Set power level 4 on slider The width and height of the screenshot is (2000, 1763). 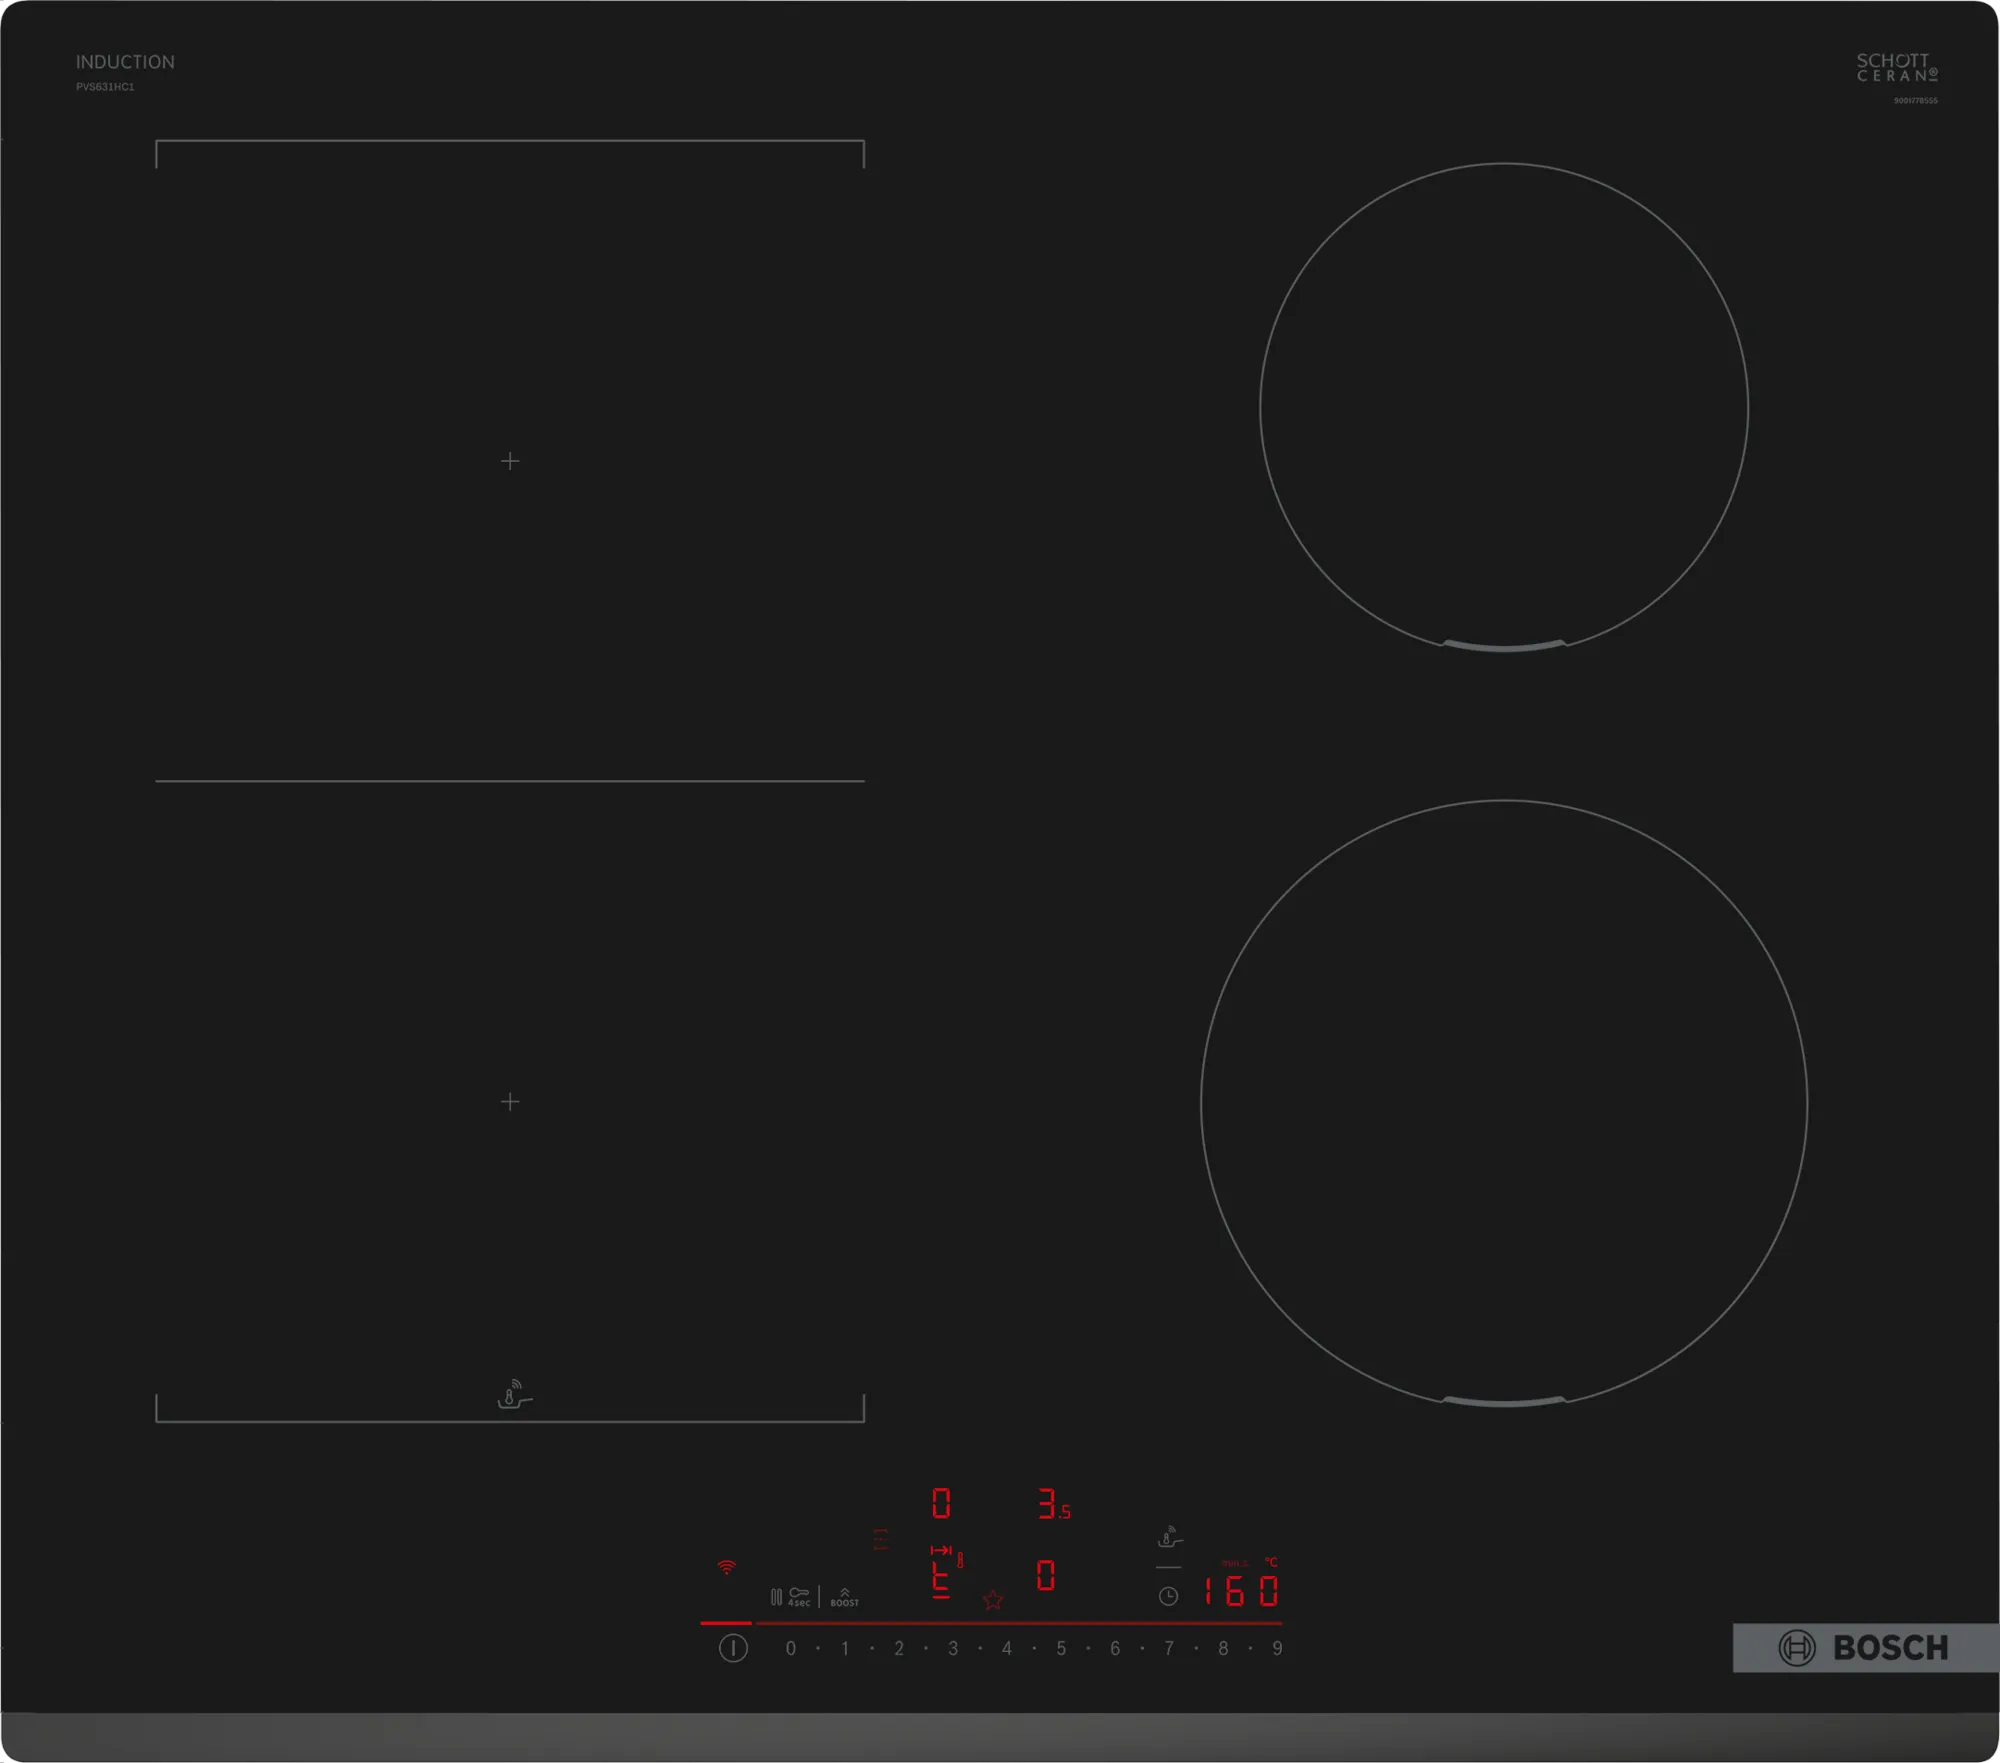coord(1007,1648)
